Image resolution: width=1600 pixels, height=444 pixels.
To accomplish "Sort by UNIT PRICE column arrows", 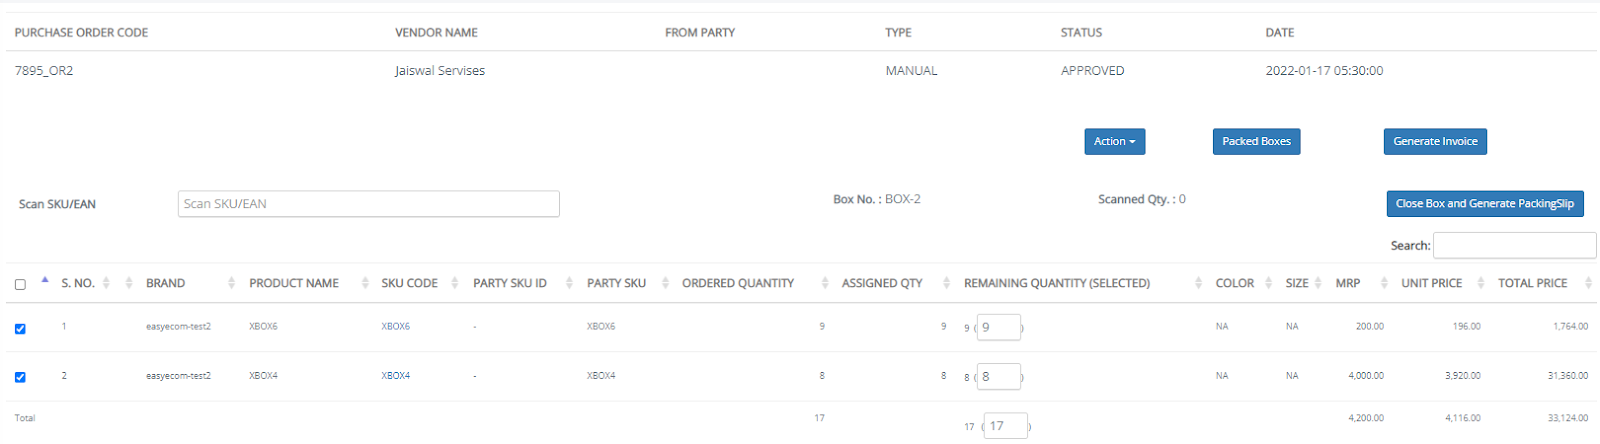I will click(x=1481, y=283).
